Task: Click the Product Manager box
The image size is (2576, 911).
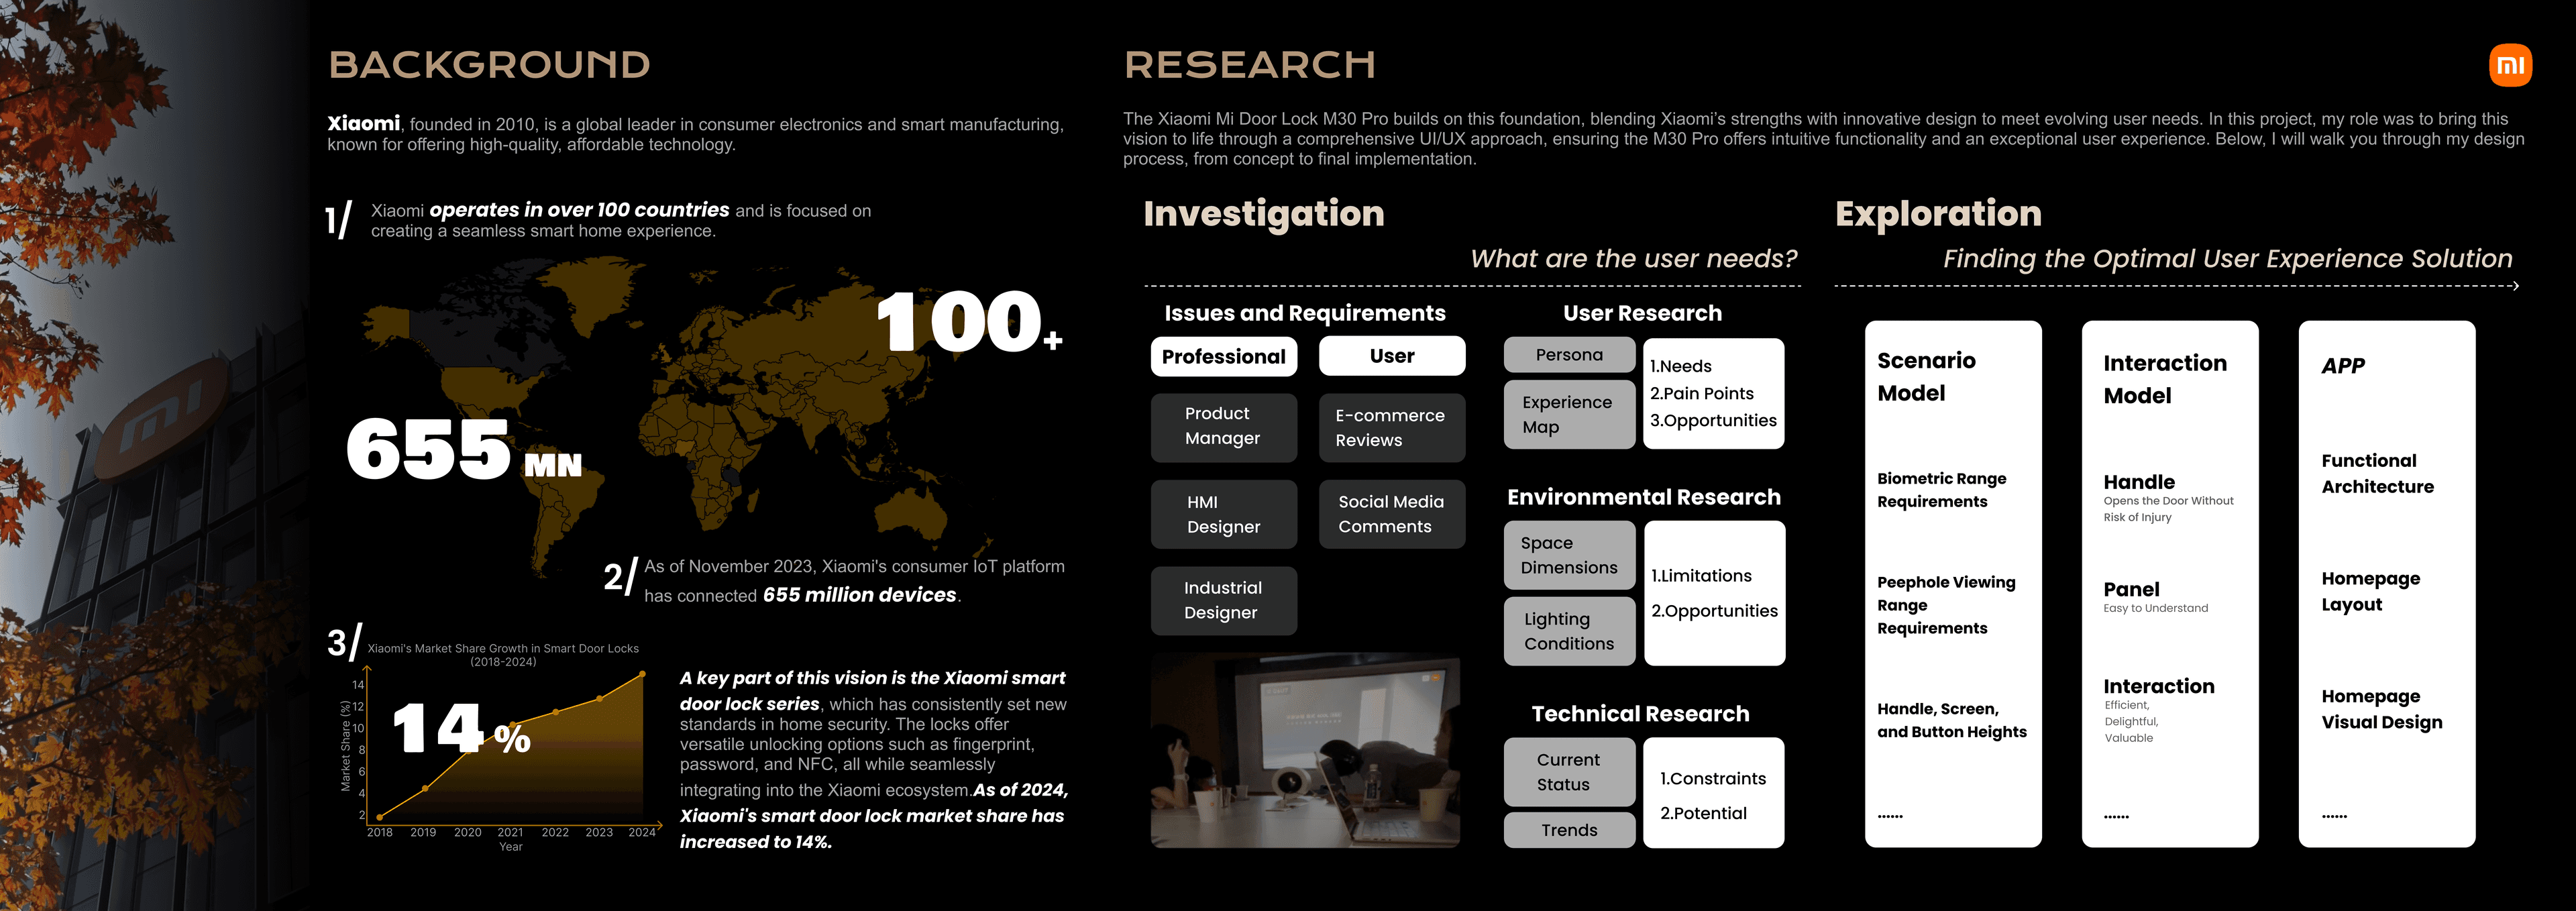Action: point(1223,427)
